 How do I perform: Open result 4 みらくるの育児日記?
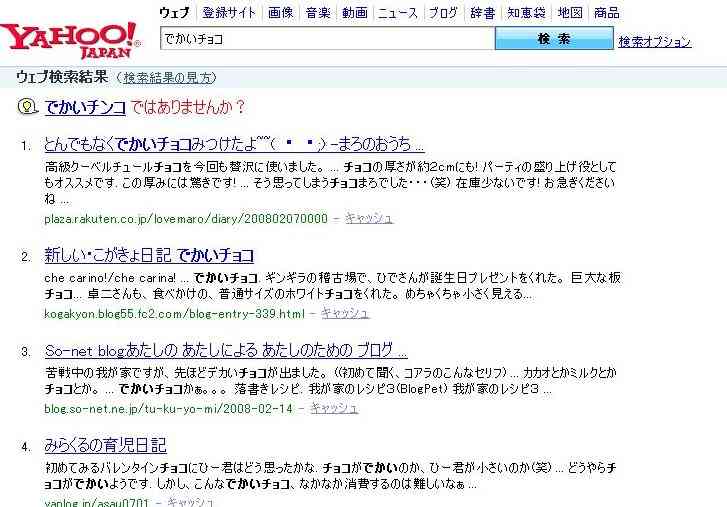point(105,445)
